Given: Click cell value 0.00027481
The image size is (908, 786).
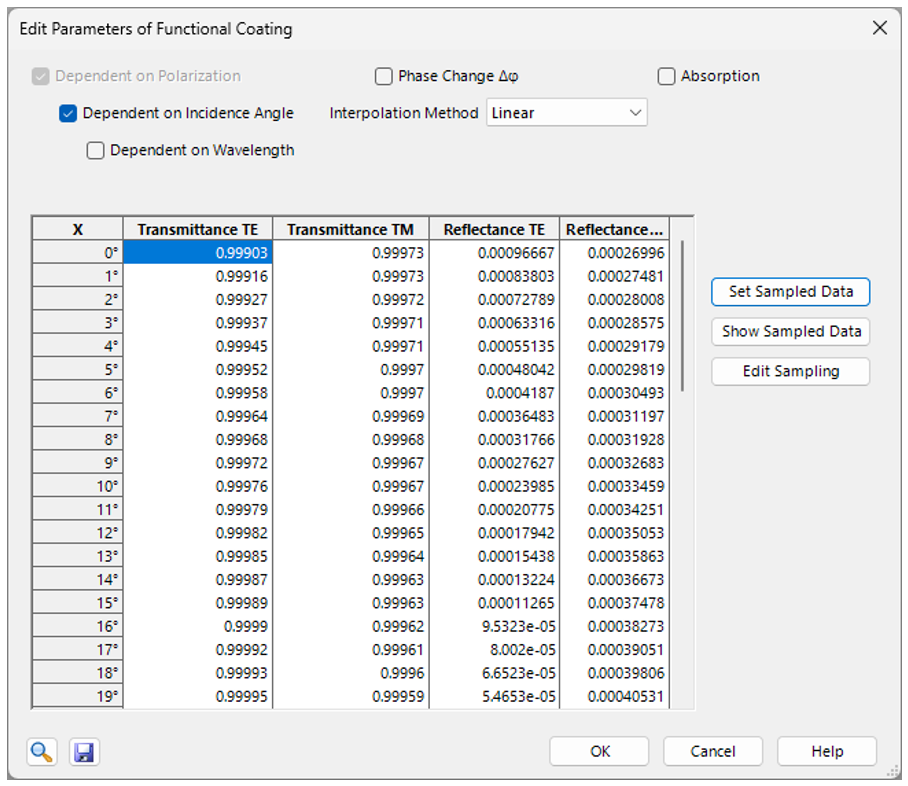Looking at the screenshot, I should [x=614, y=276].
